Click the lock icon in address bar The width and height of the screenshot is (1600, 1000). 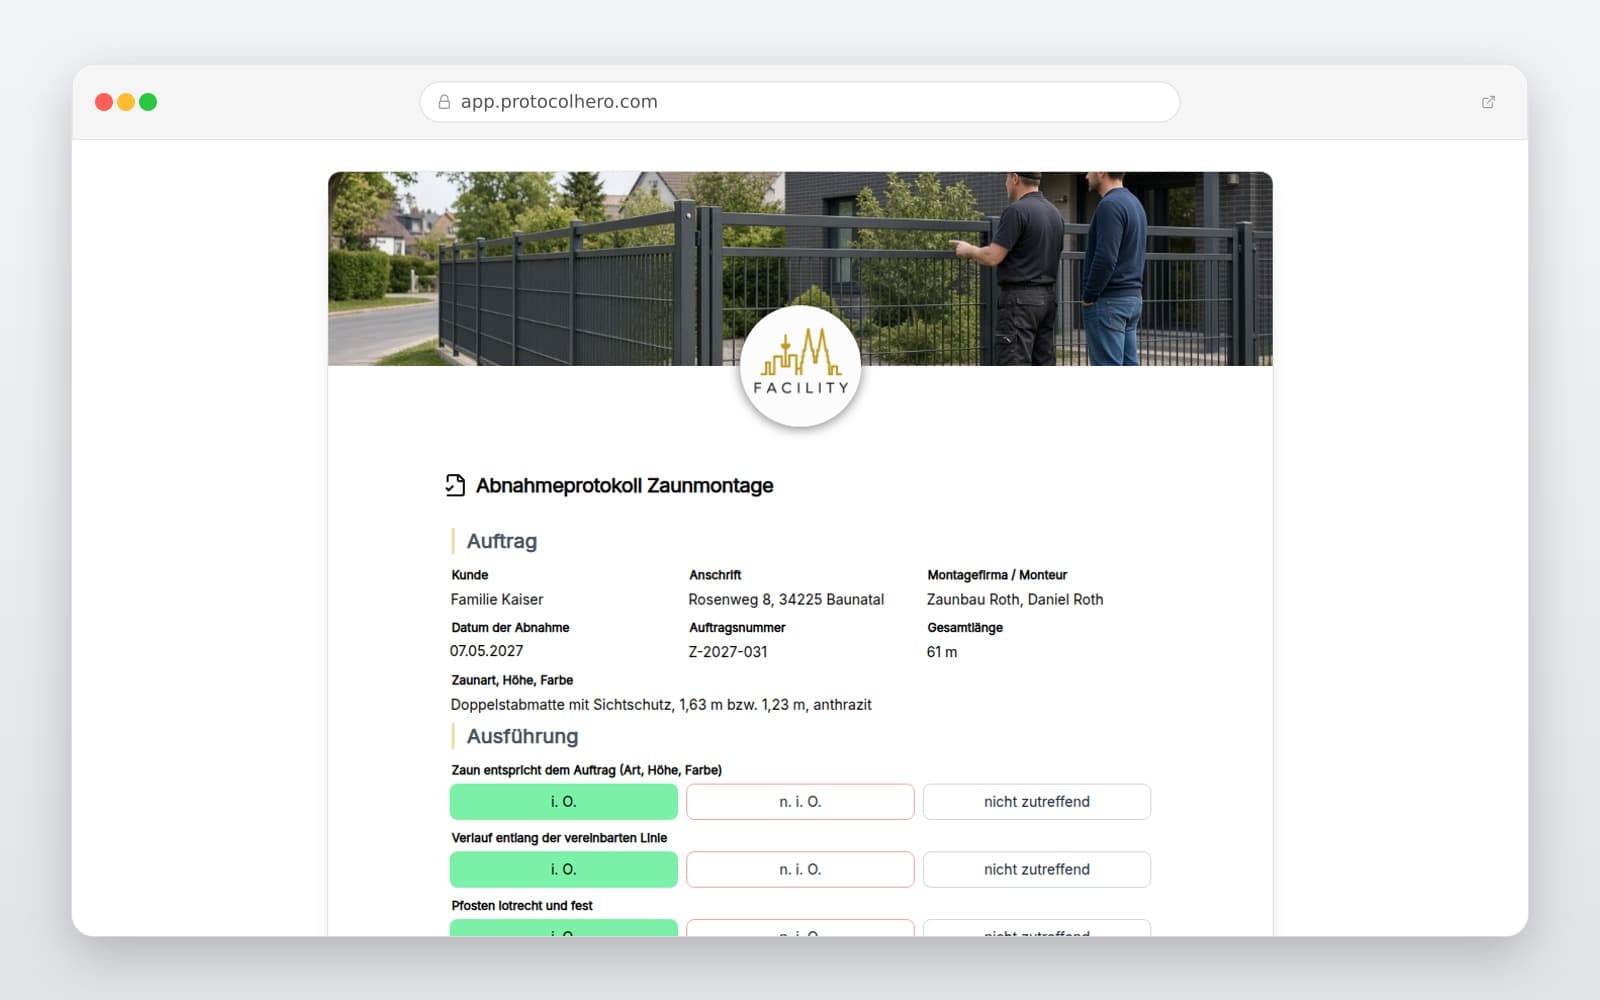pos(444,102)
